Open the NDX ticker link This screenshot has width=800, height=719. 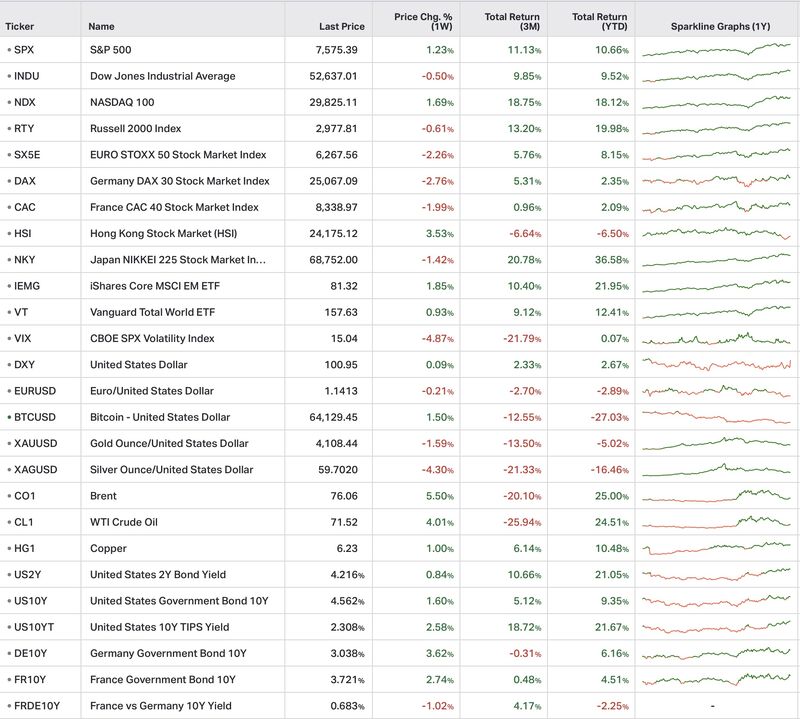pyautogui.click(x=24, y=102)
